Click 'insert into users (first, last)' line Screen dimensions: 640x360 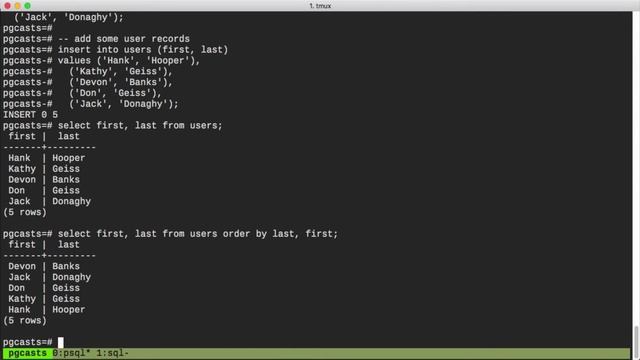click(143, 50)
